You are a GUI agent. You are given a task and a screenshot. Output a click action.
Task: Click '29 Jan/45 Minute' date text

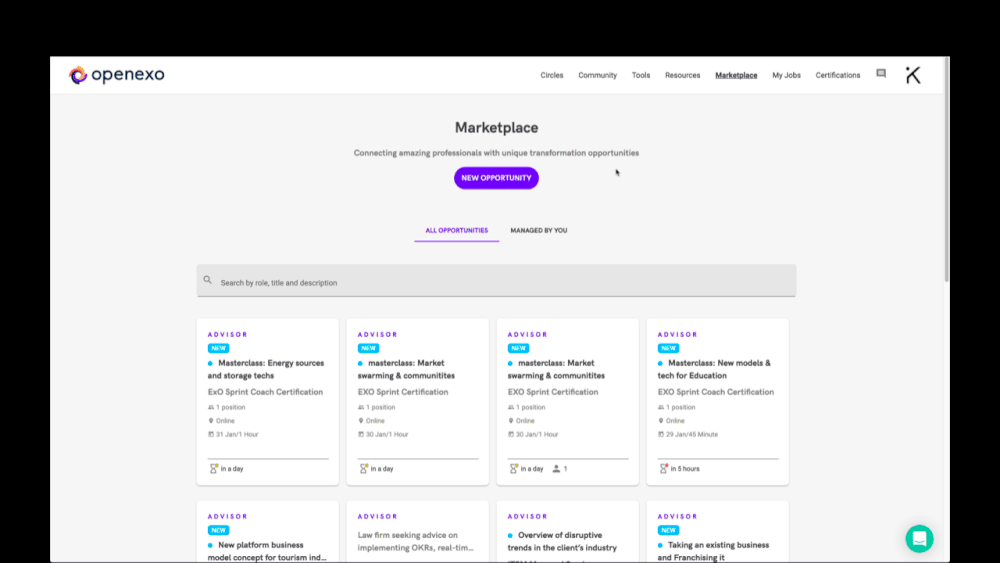tap(692, 434)
